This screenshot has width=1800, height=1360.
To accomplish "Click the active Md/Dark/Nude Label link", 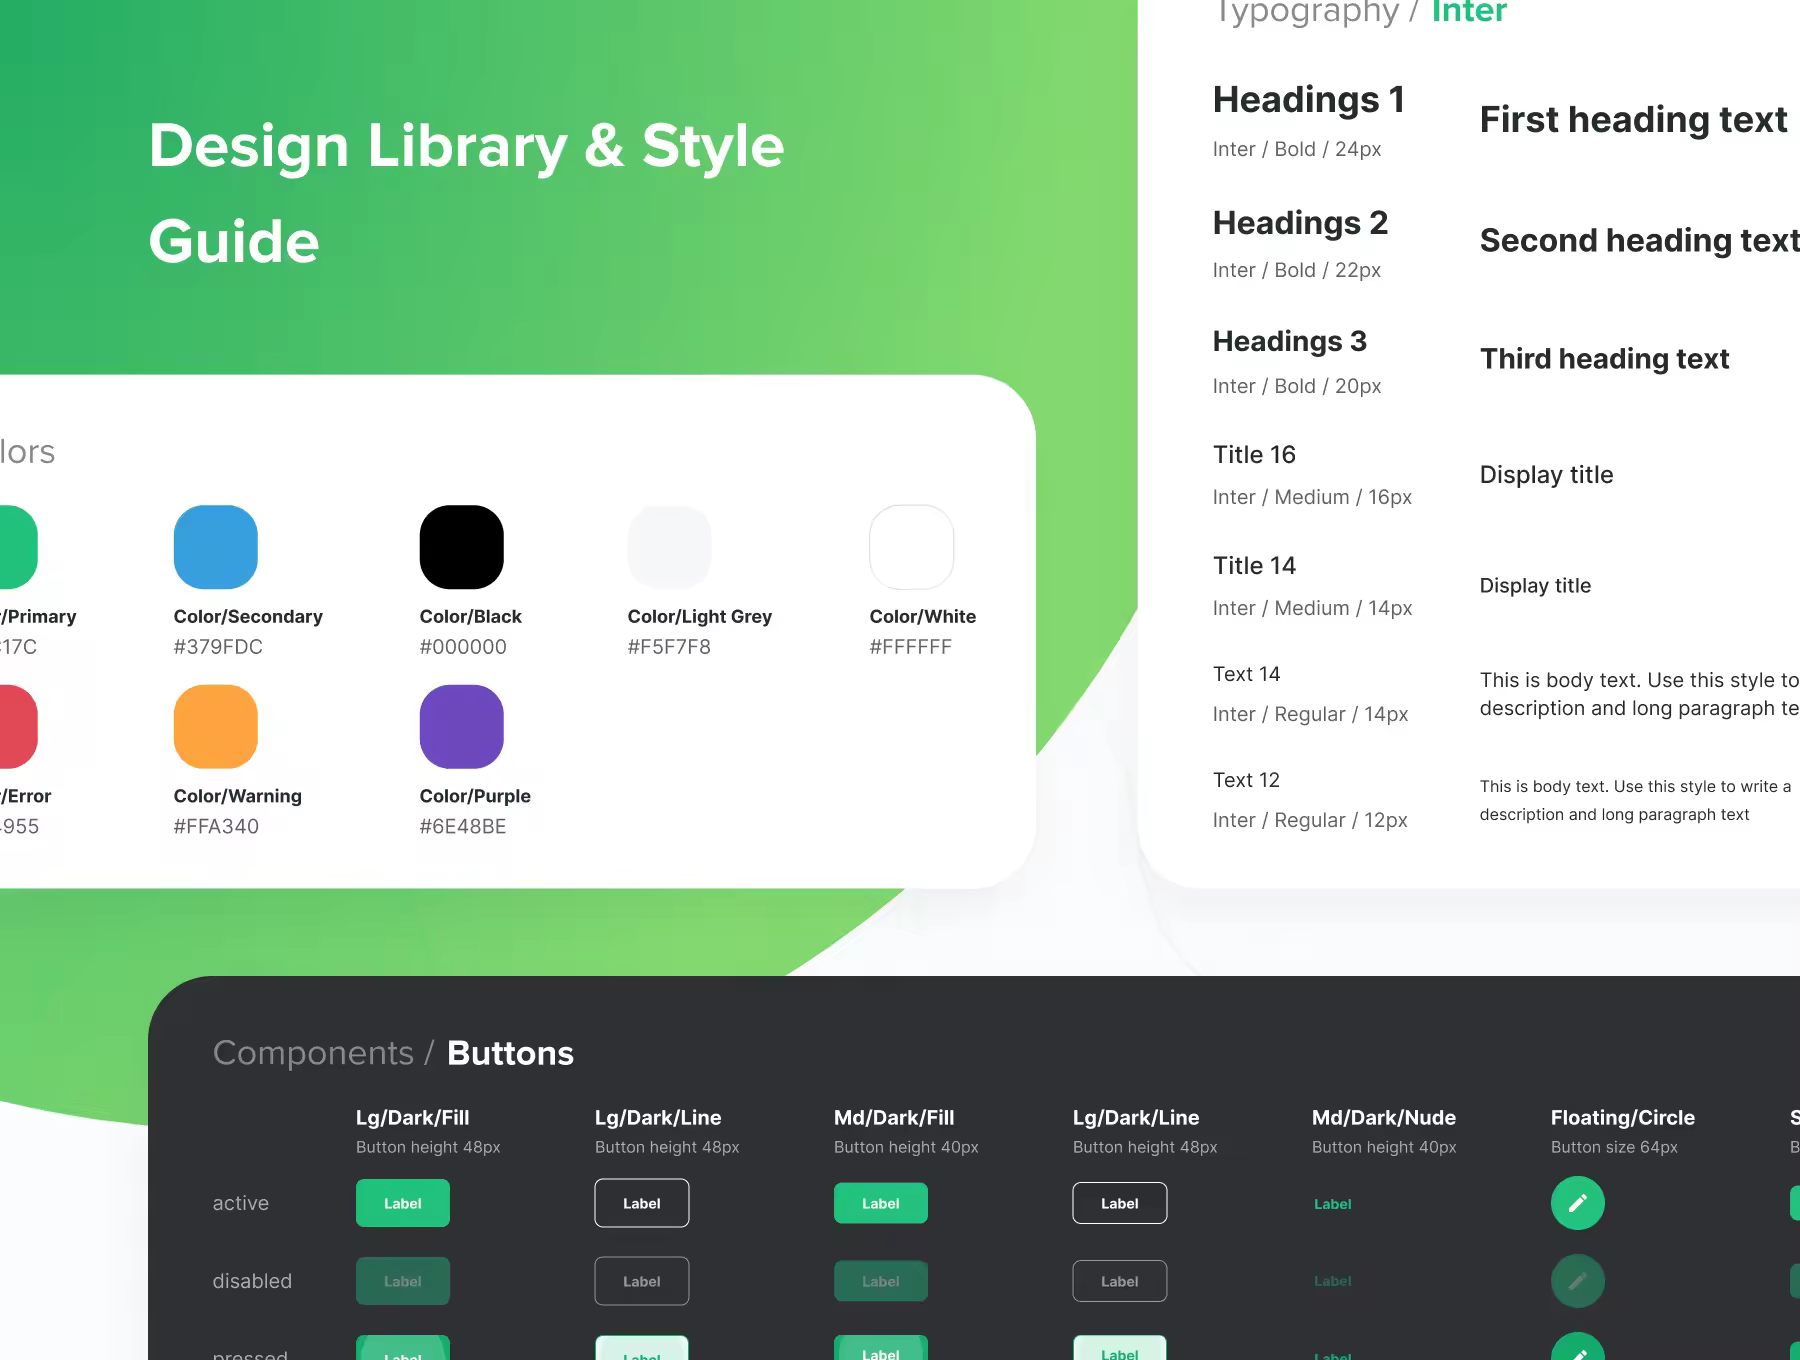I will click(x=1333, y=1204).
